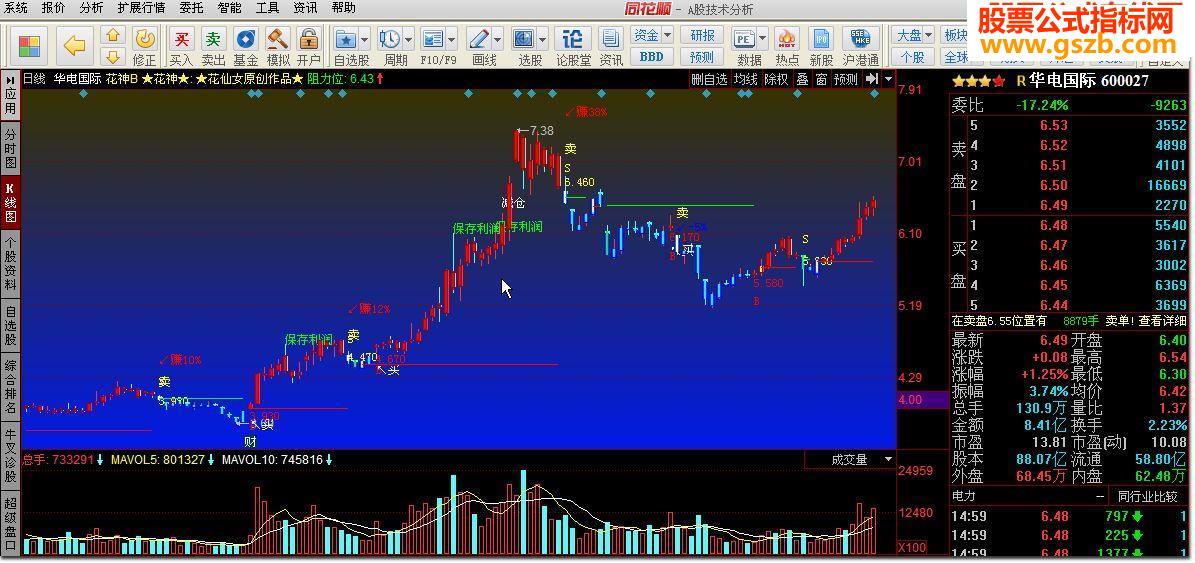The image size is (1195, 563).
Task: Click the 个股 button
Action: click(x=912, y=56)
